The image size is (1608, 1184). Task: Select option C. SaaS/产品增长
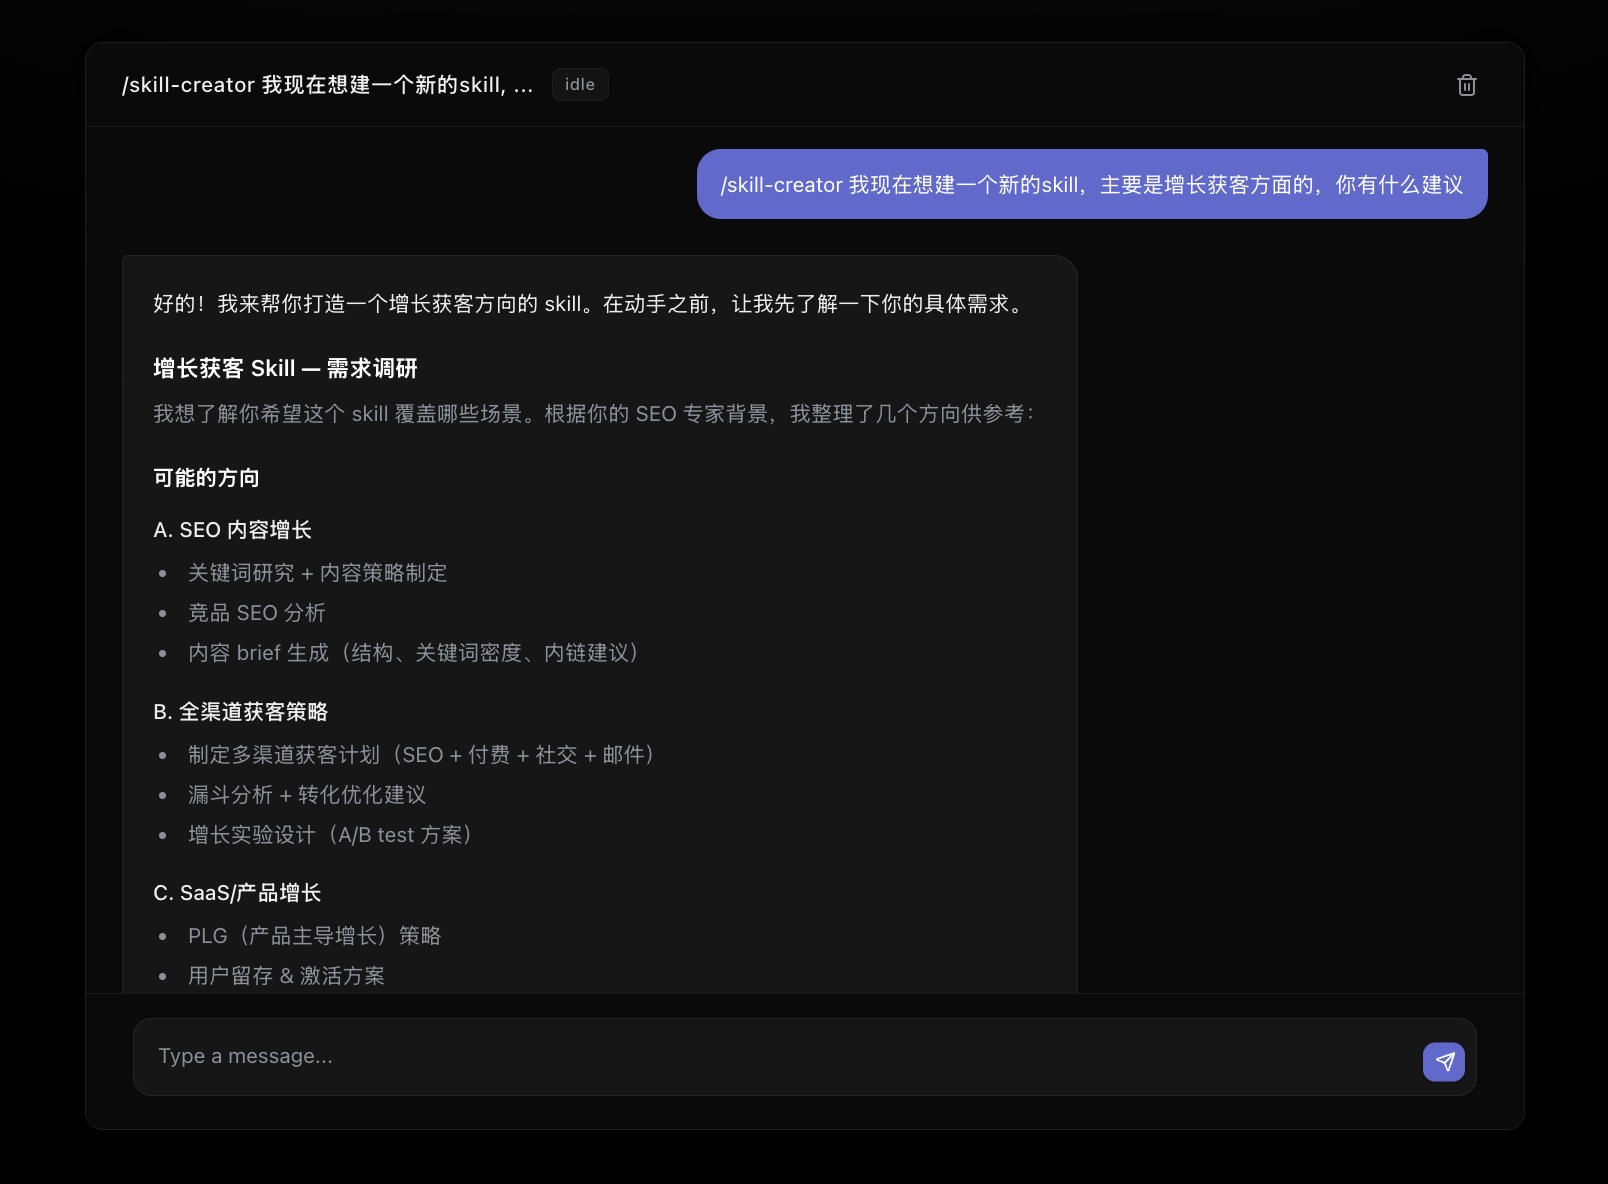point(237,893)
